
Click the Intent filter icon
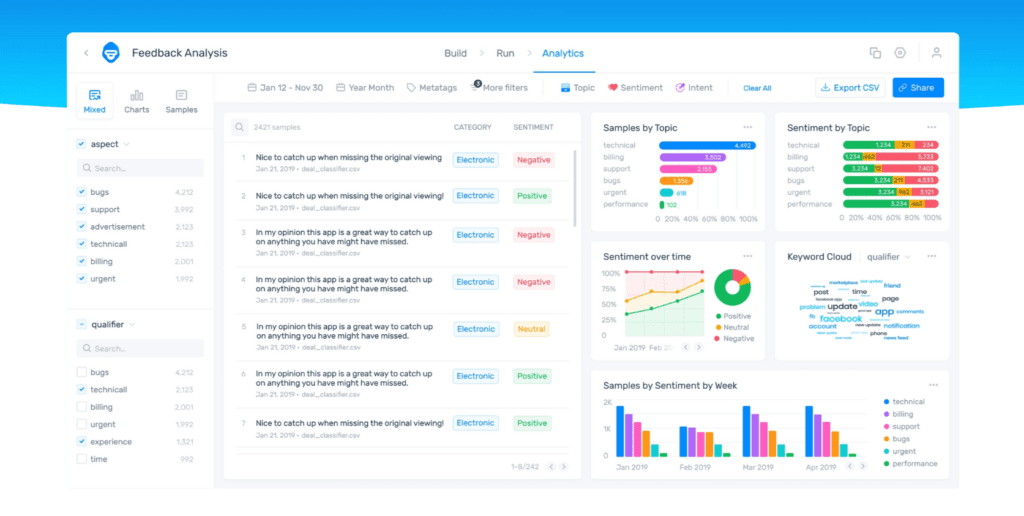click(x=680, y=88)
